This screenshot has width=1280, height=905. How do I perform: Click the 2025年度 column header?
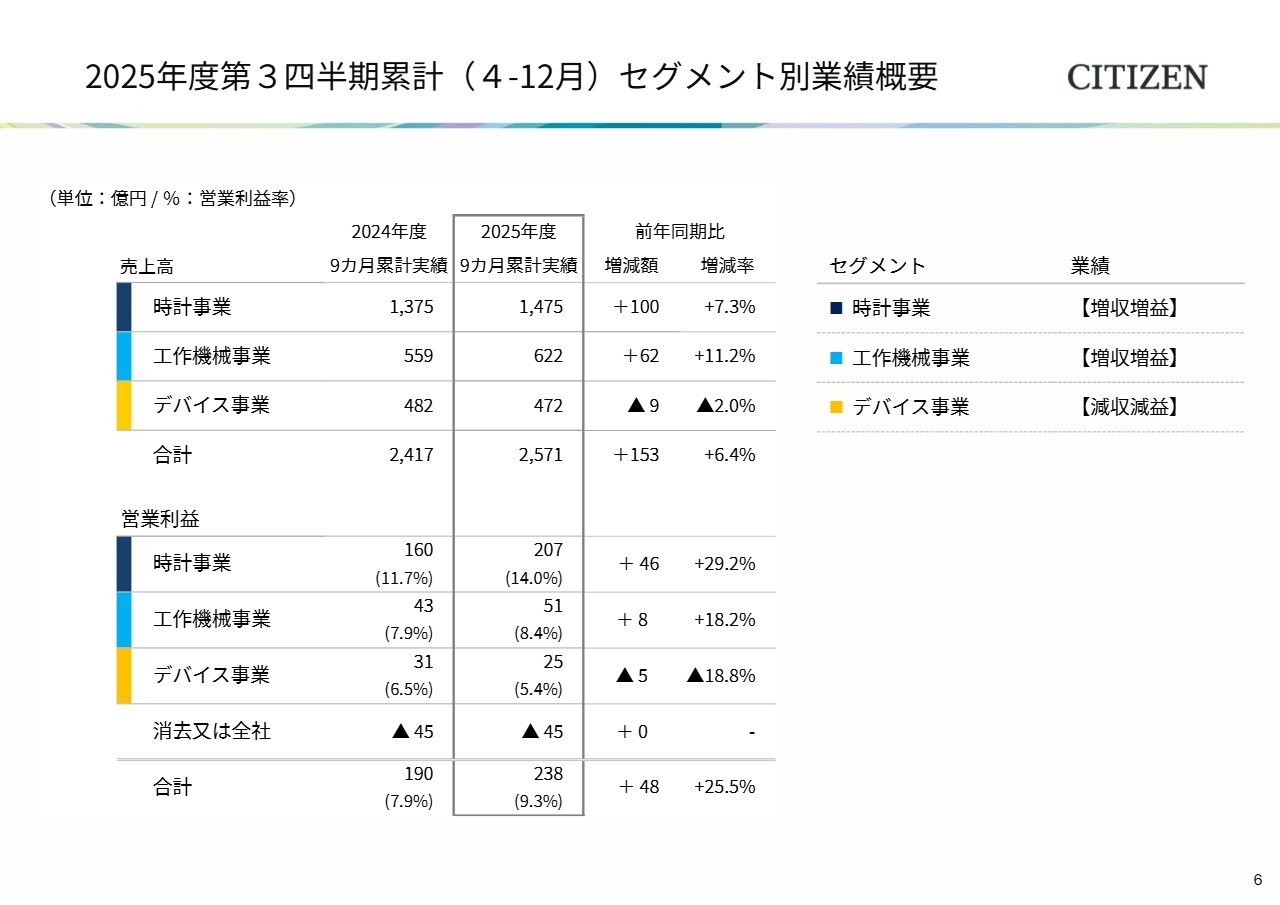pyautogui.click(x=518, y=232)
